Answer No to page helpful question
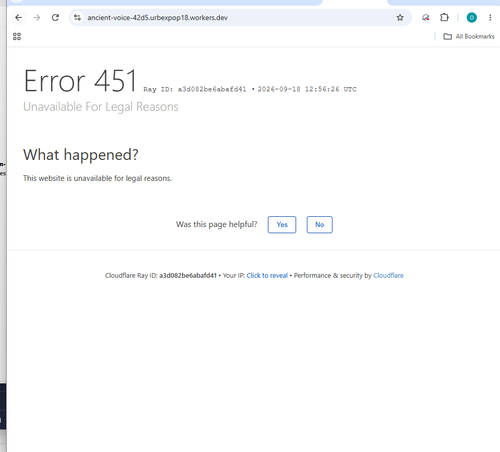 coord(320,225)
